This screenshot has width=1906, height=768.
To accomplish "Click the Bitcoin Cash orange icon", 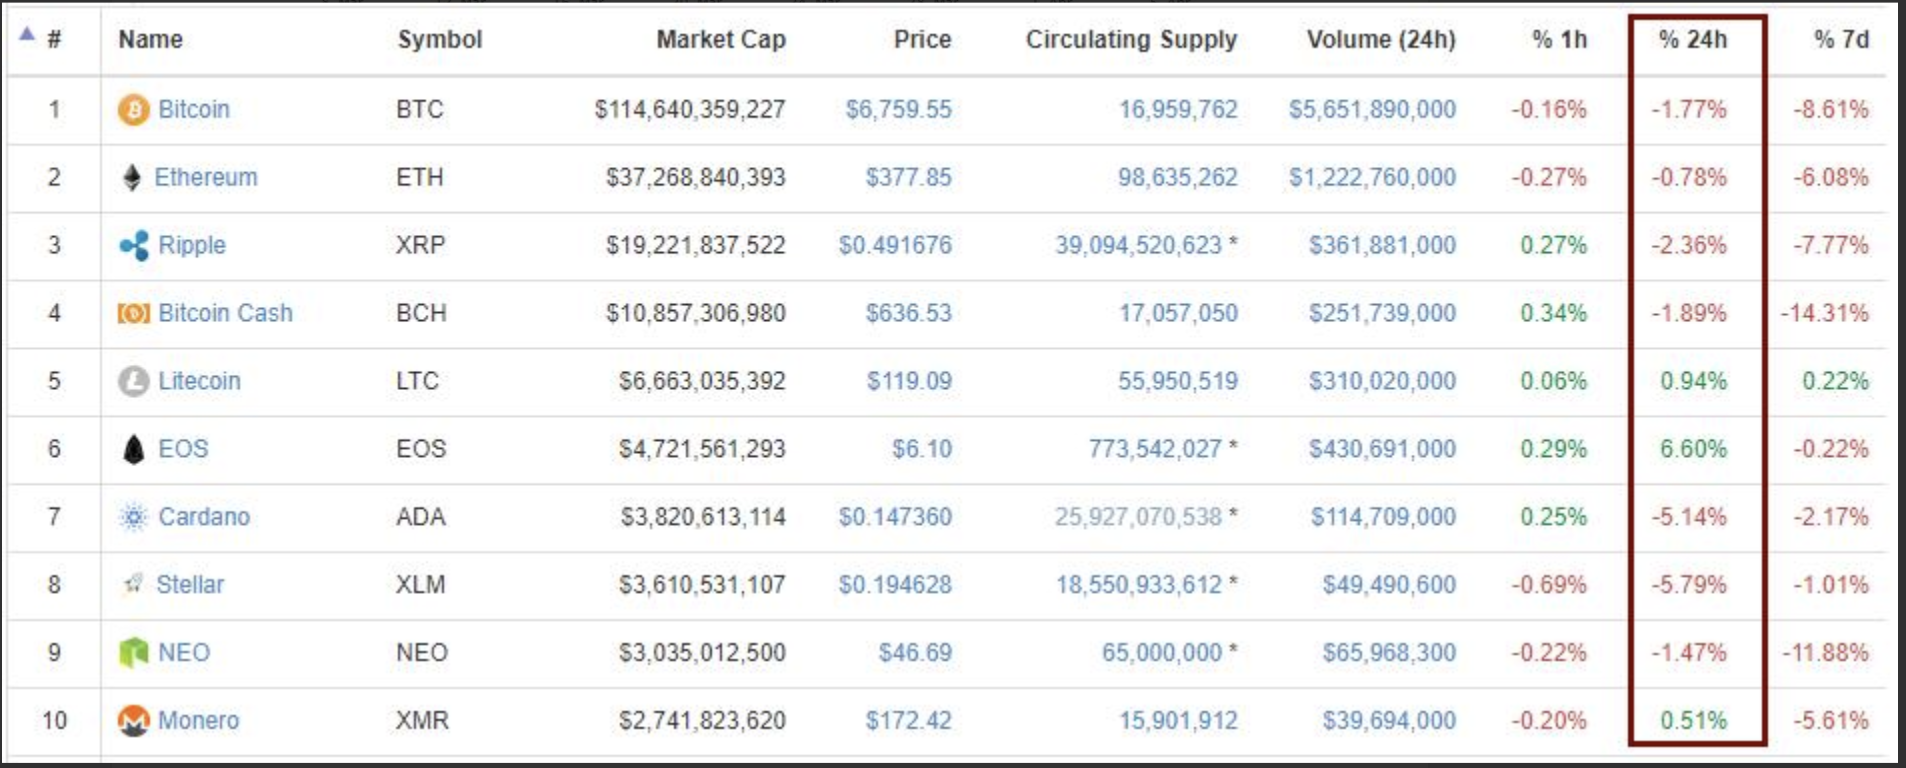I will click(133, 313).
